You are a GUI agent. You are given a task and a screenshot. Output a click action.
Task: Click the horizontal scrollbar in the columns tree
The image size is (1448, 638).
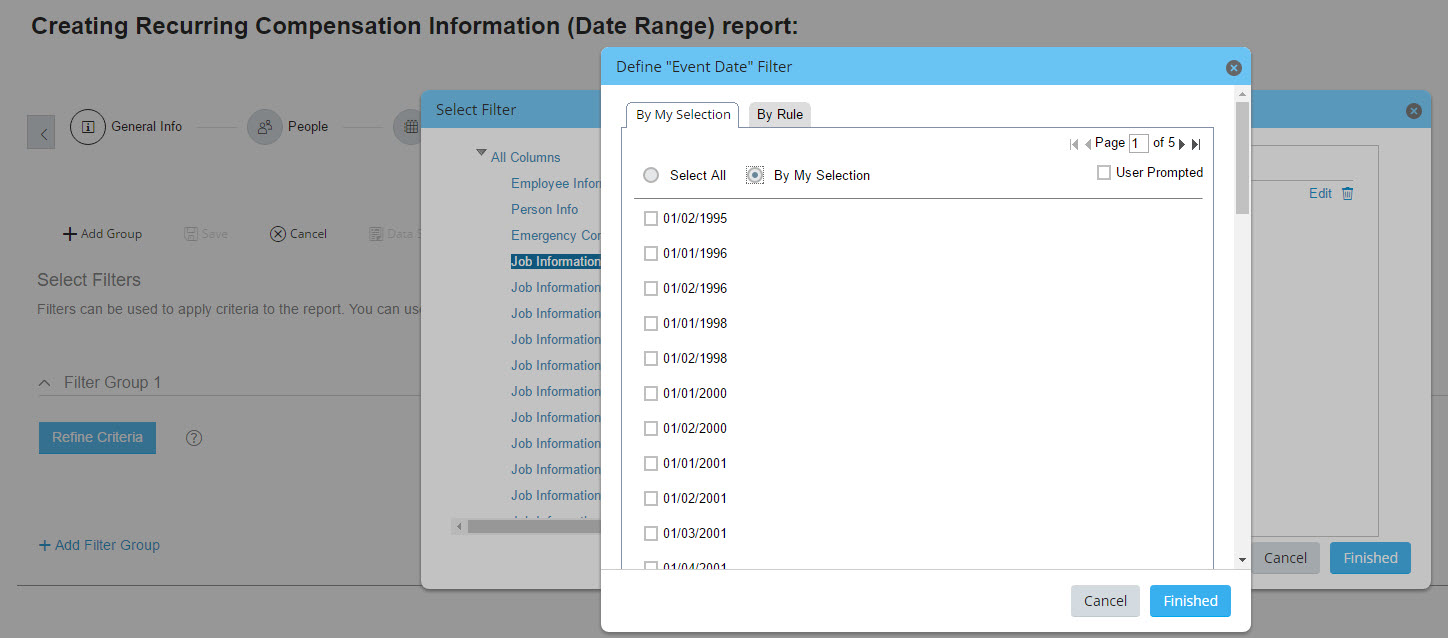(533, 526)
